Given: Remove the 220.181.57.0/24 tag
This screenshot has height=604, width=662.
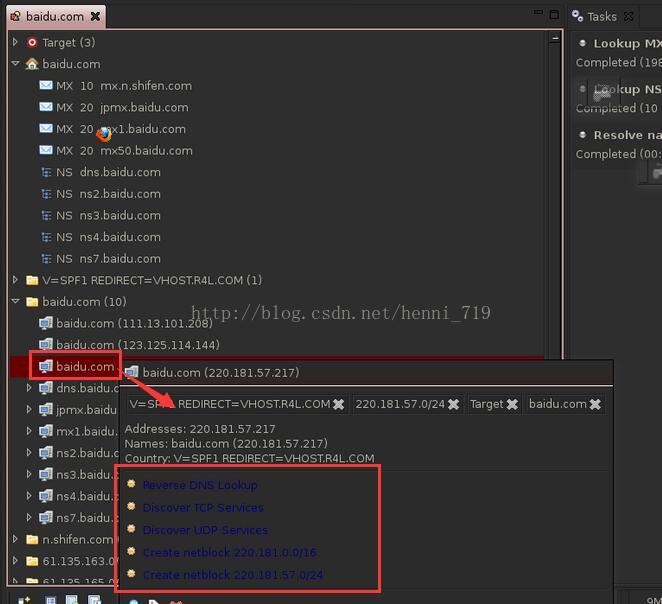Looking at the screenshot, I should pos(453,404).
